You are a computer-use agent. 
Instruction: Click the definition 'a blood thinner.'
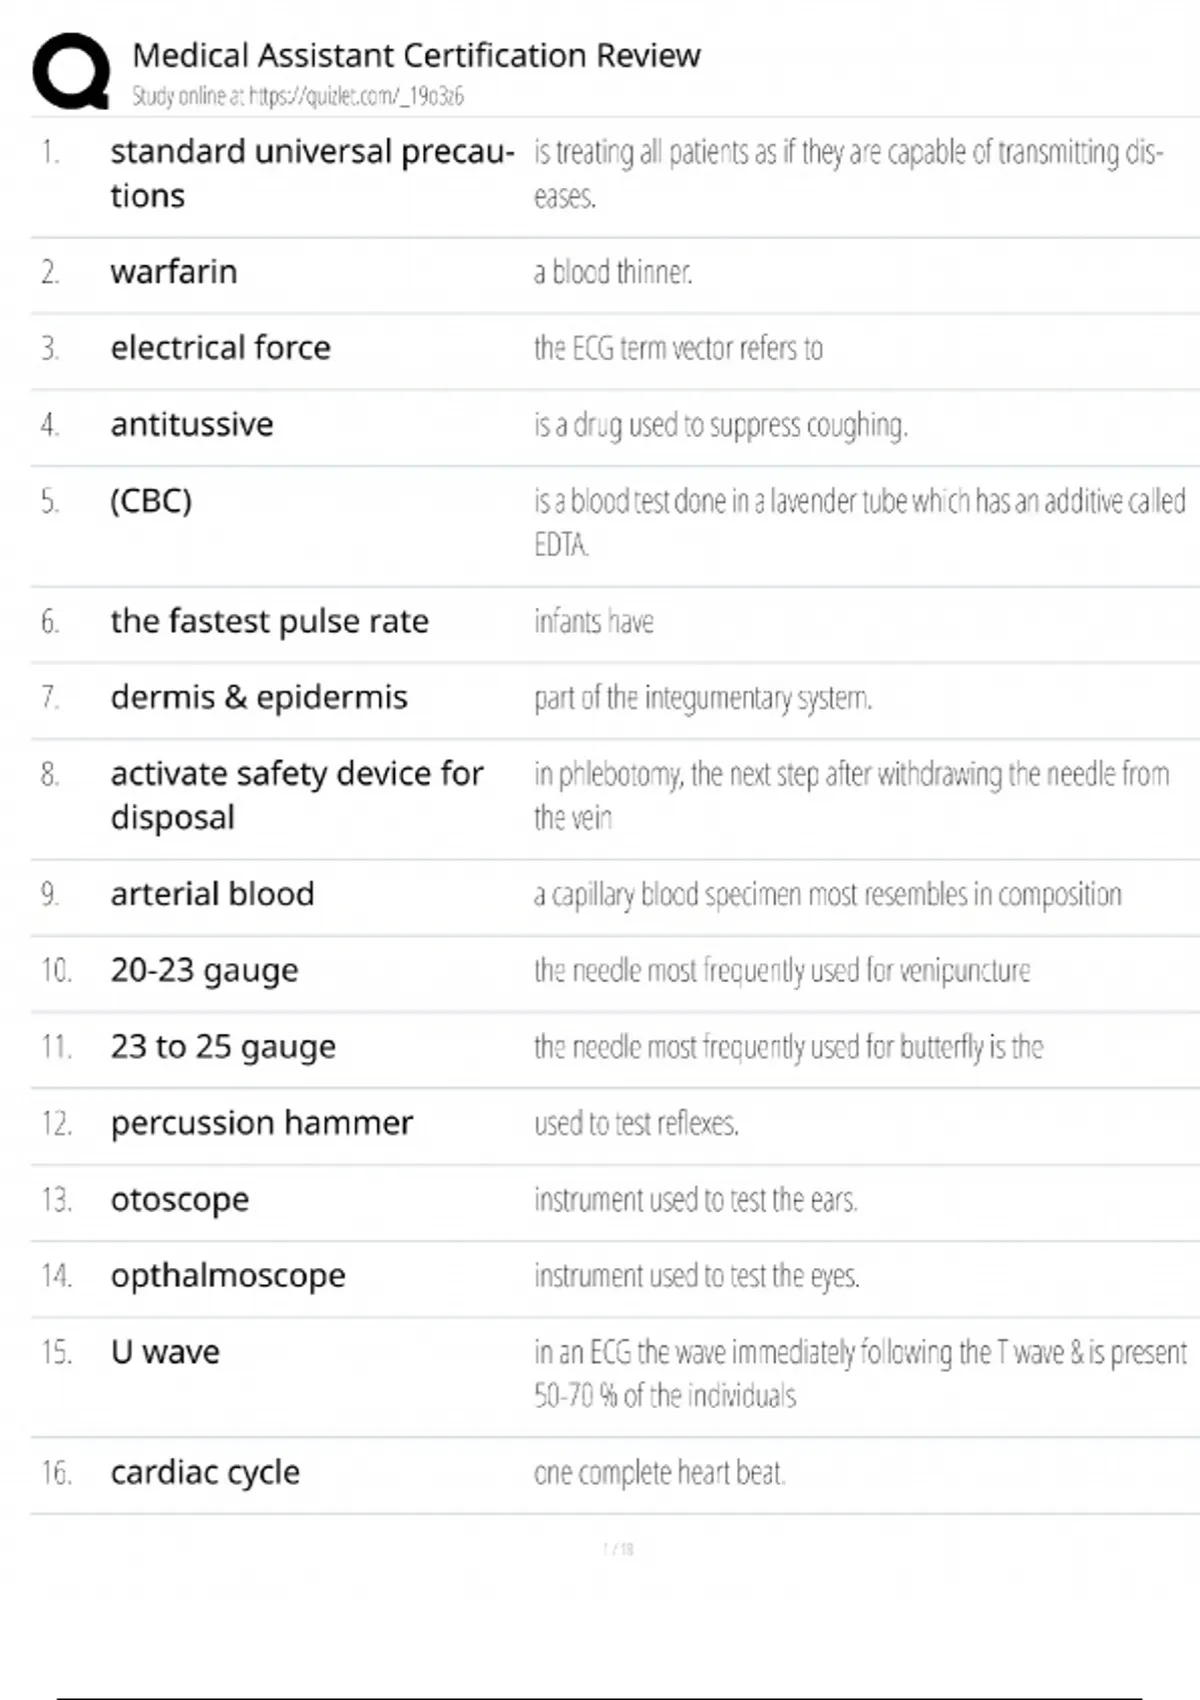613,272
